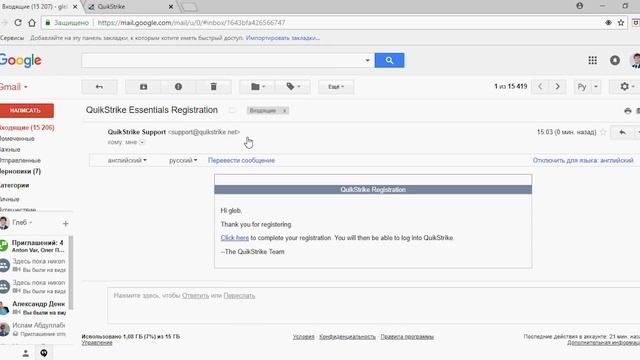The height and width of the screenshot is (360, 640).
Task: Open 'Дополнительная информация' link
Action: 603,343
